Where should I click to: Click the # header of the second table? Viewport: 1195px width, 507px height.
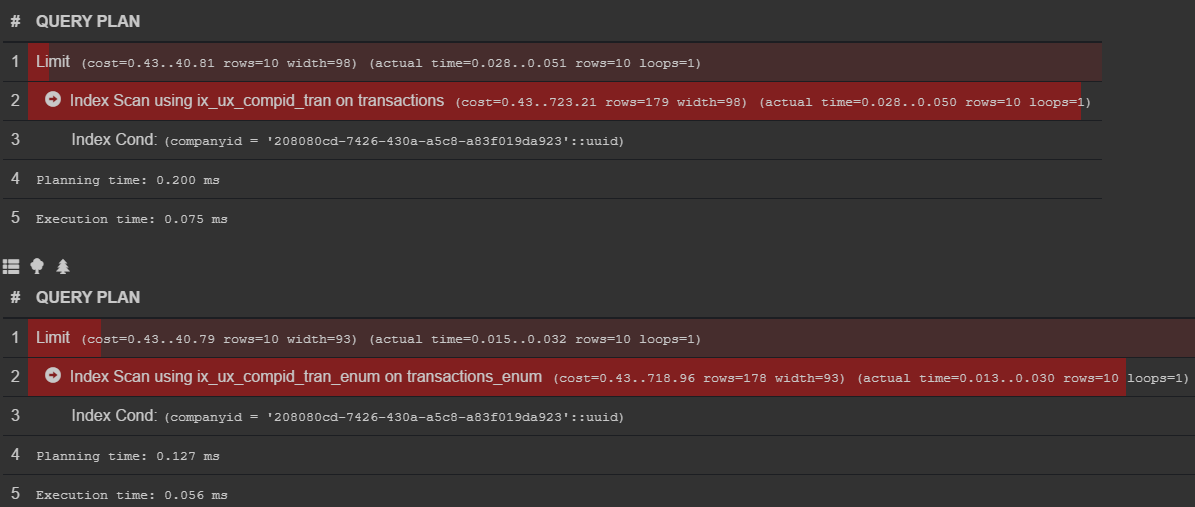[15, 297]
